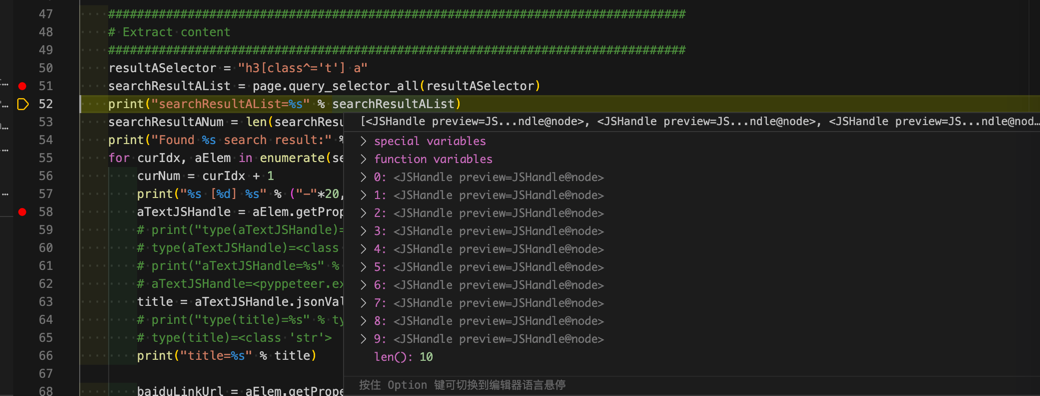
Task: Click the "Found %s search result:" string
Action: [x=242, y=140]
